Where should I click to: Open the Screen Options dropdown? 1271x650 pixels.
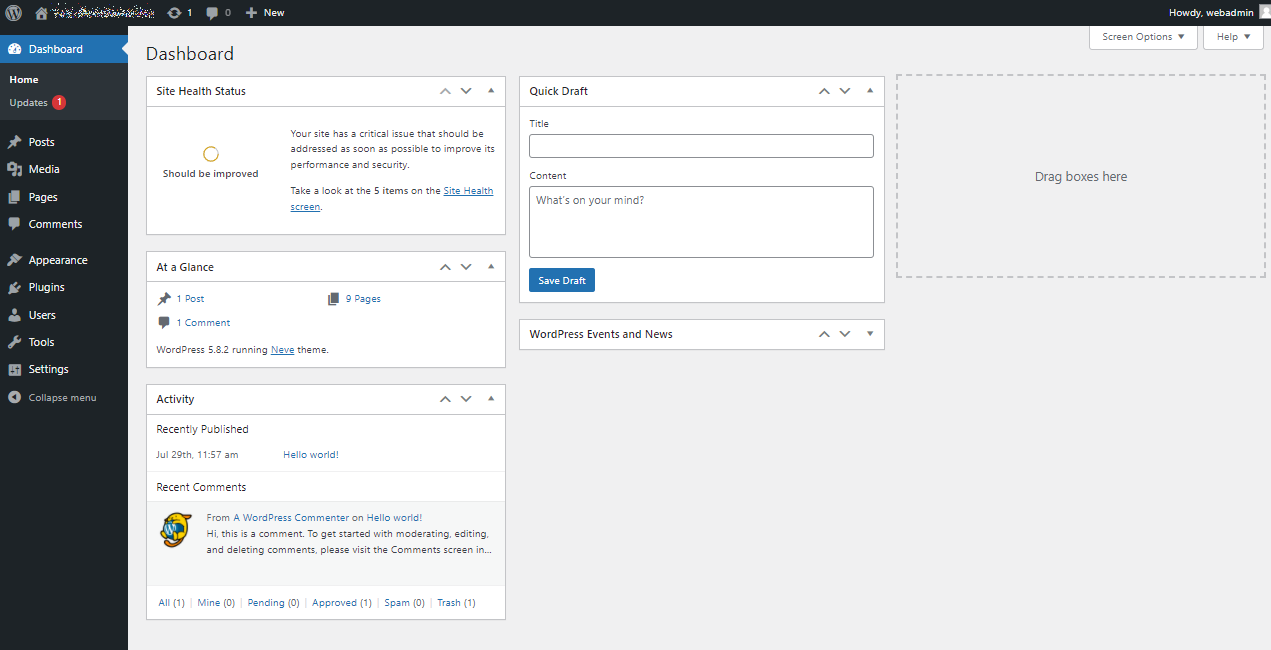[x=1143, y=37]
